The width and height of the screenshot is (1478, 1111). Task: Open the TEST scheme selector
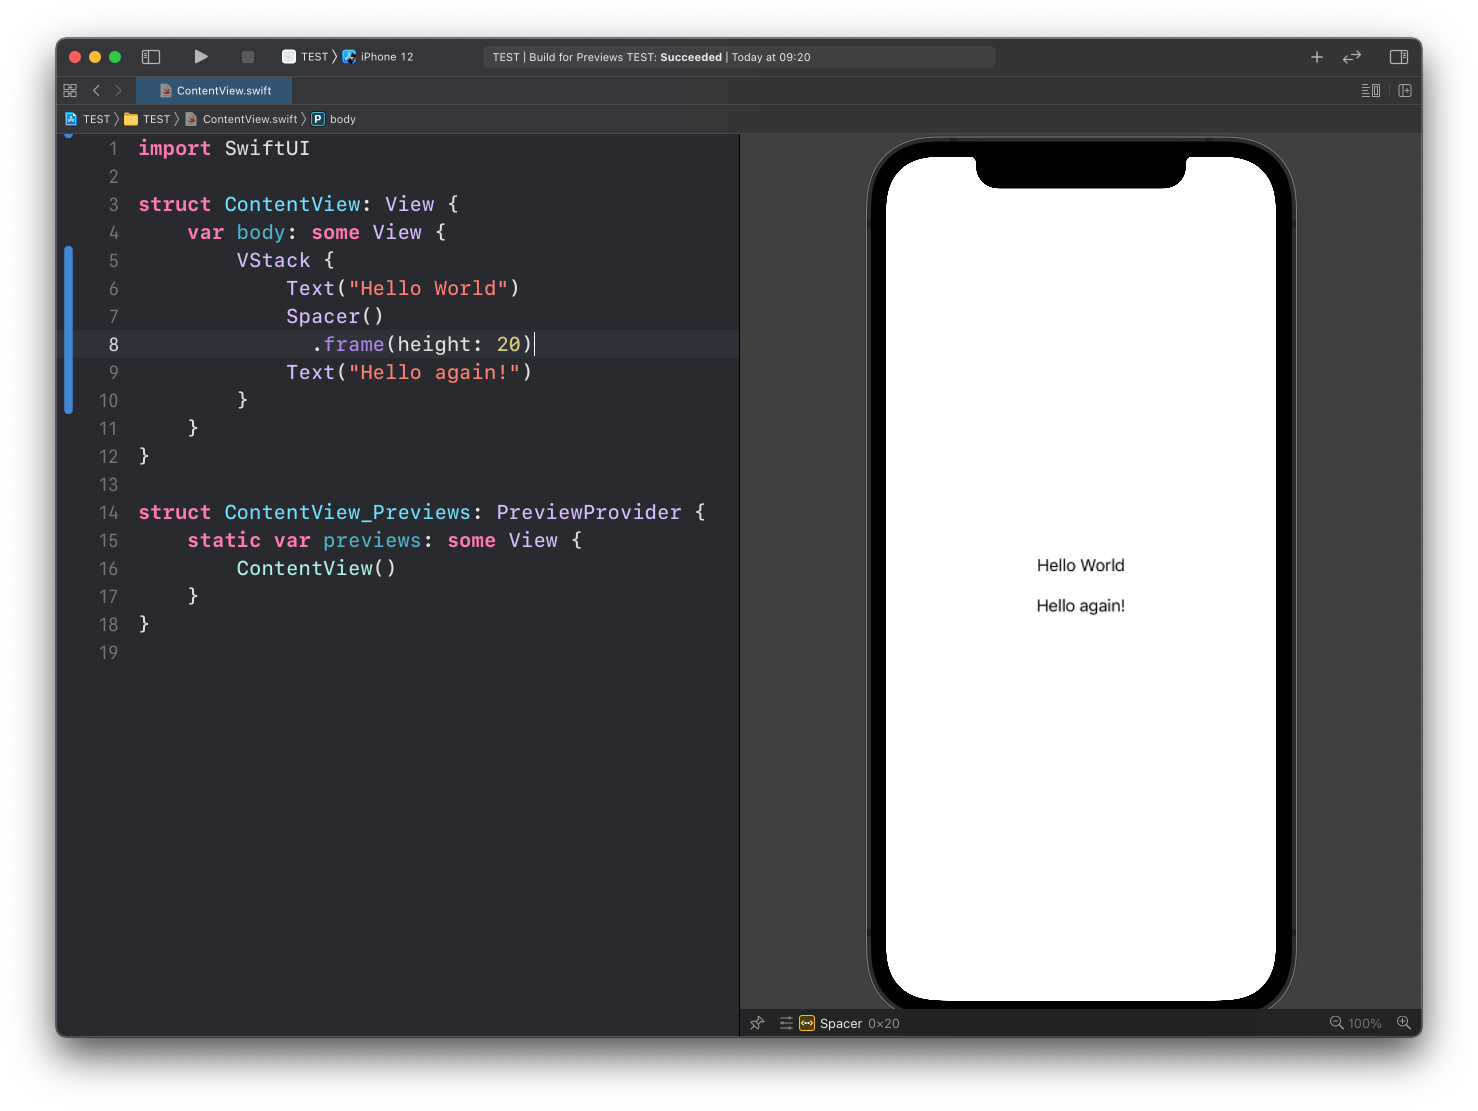coord(306,57)
